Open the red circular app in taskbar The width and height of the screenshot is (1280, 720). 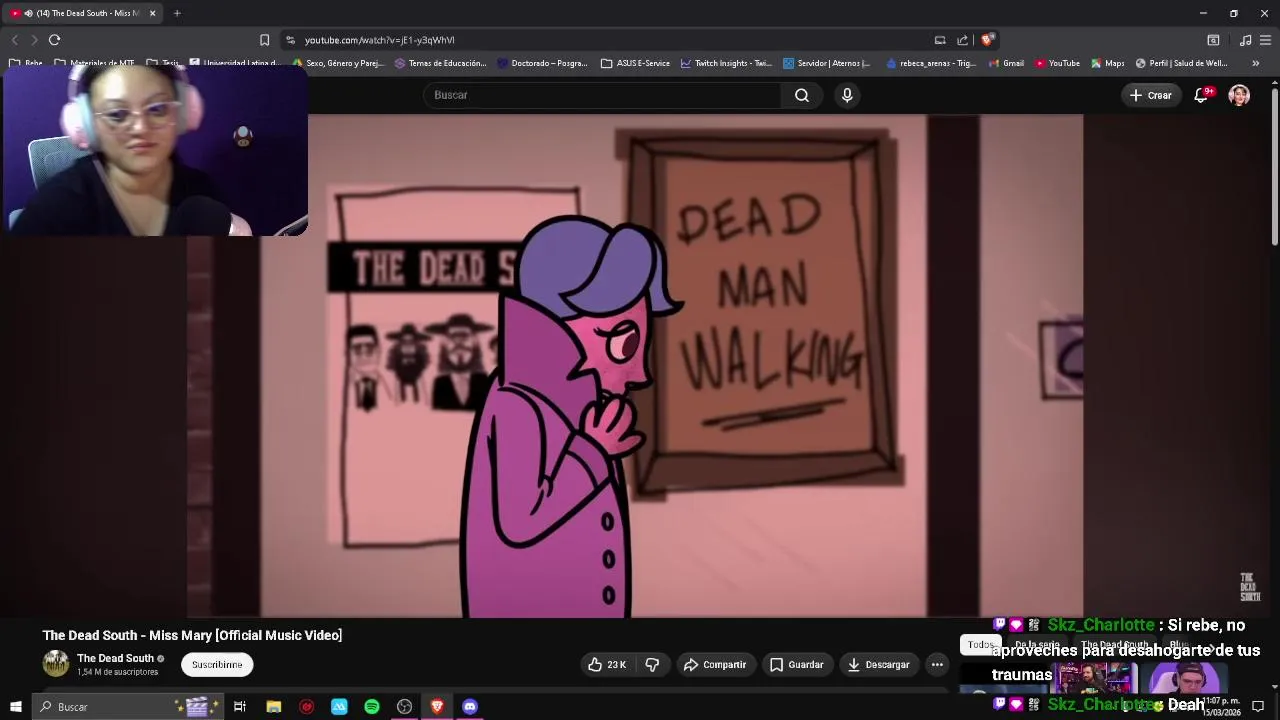pyautogui.click(x=306, y=707)
